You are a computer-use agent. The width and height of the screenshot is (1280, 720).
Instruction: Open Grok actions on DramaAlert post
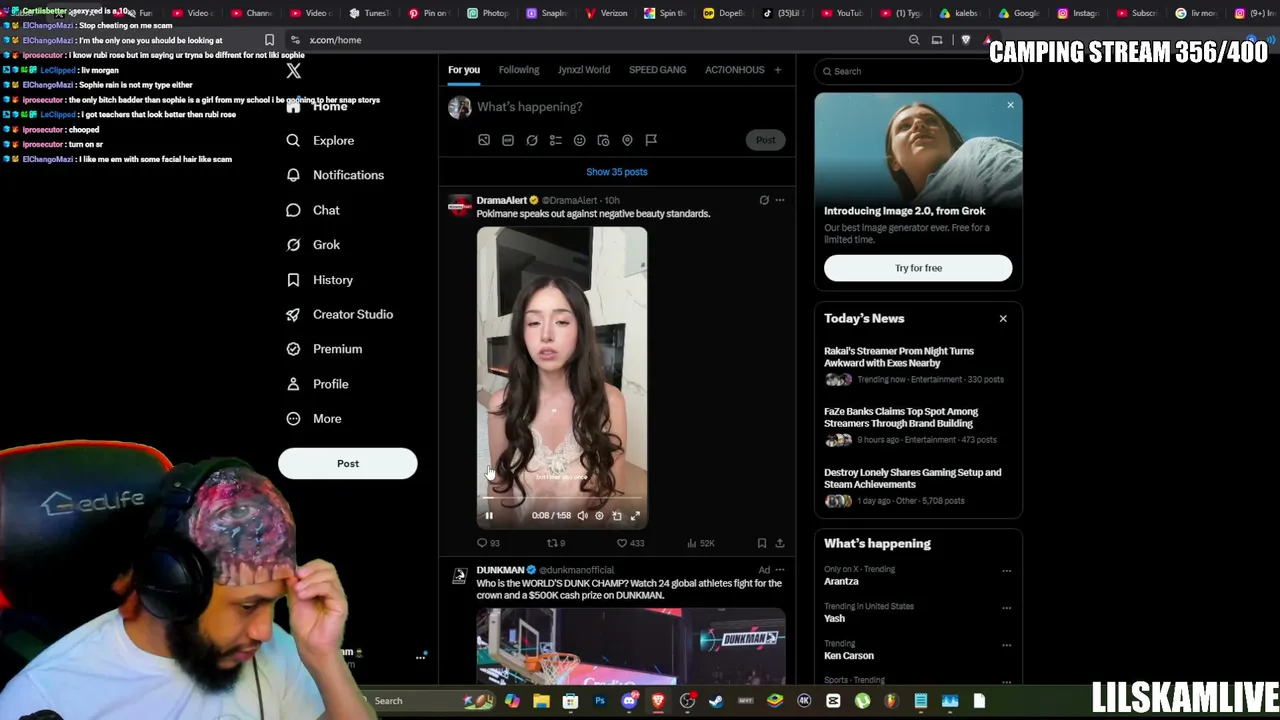click(x=764, y=200)
